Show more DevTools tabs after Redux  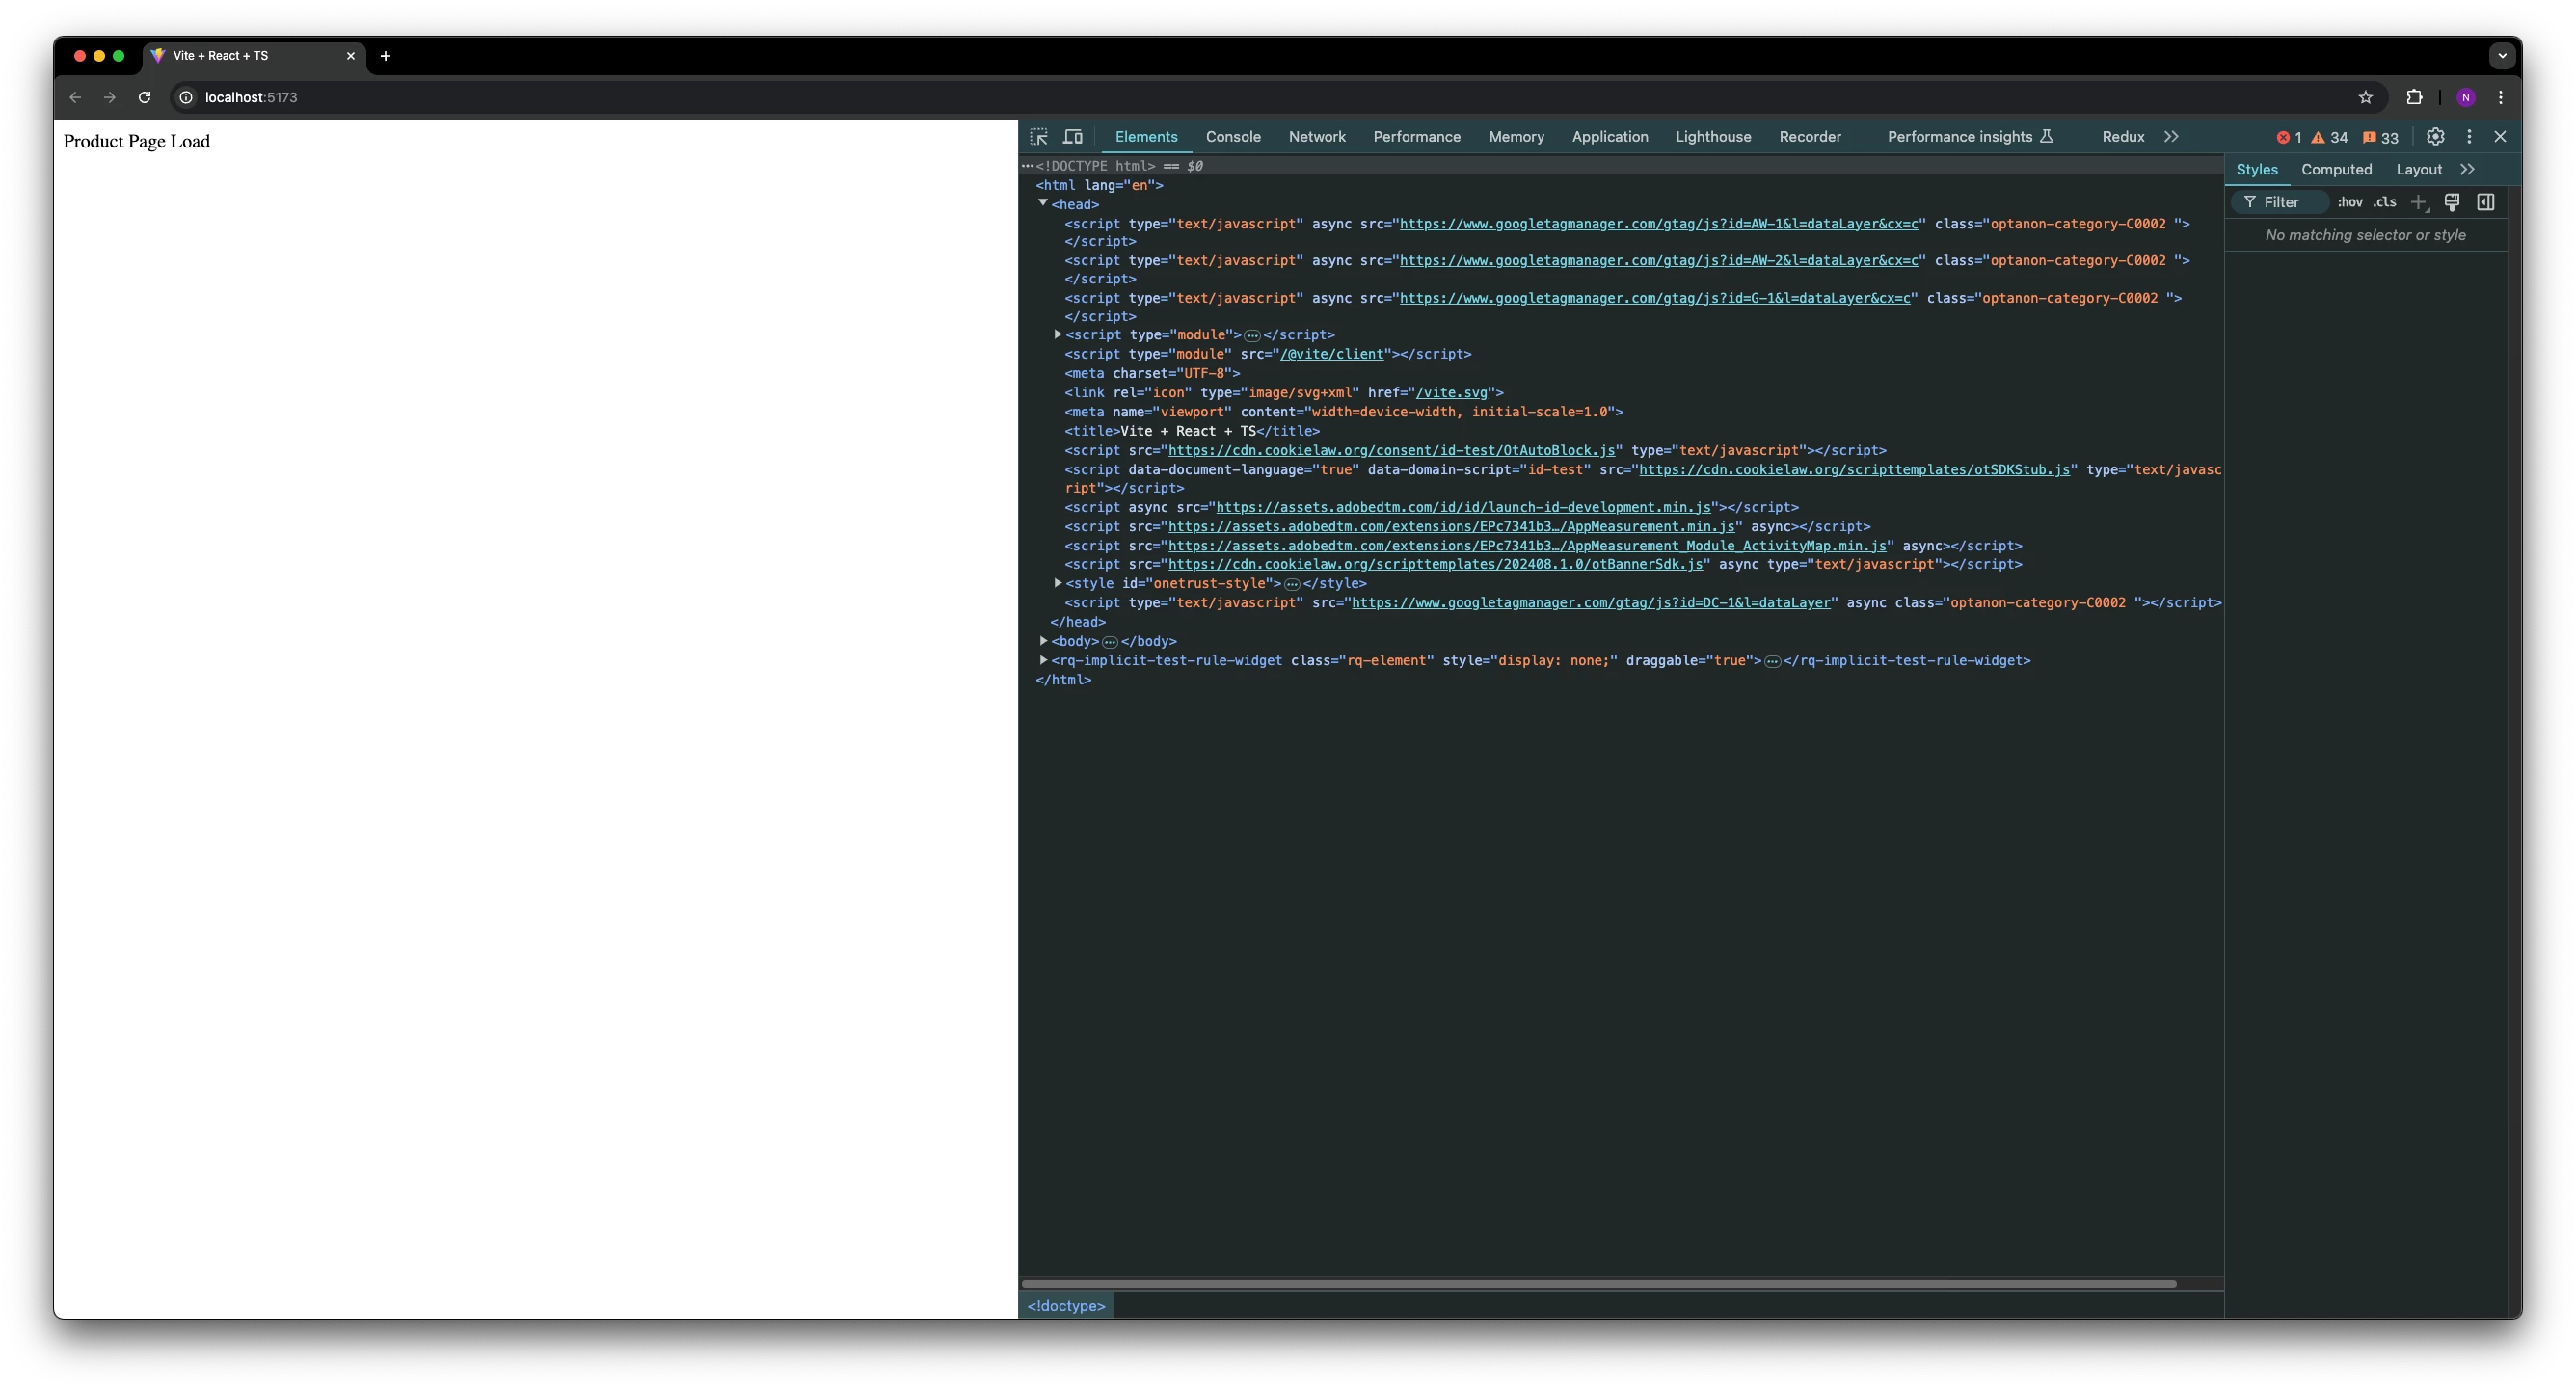point(2171,137)
